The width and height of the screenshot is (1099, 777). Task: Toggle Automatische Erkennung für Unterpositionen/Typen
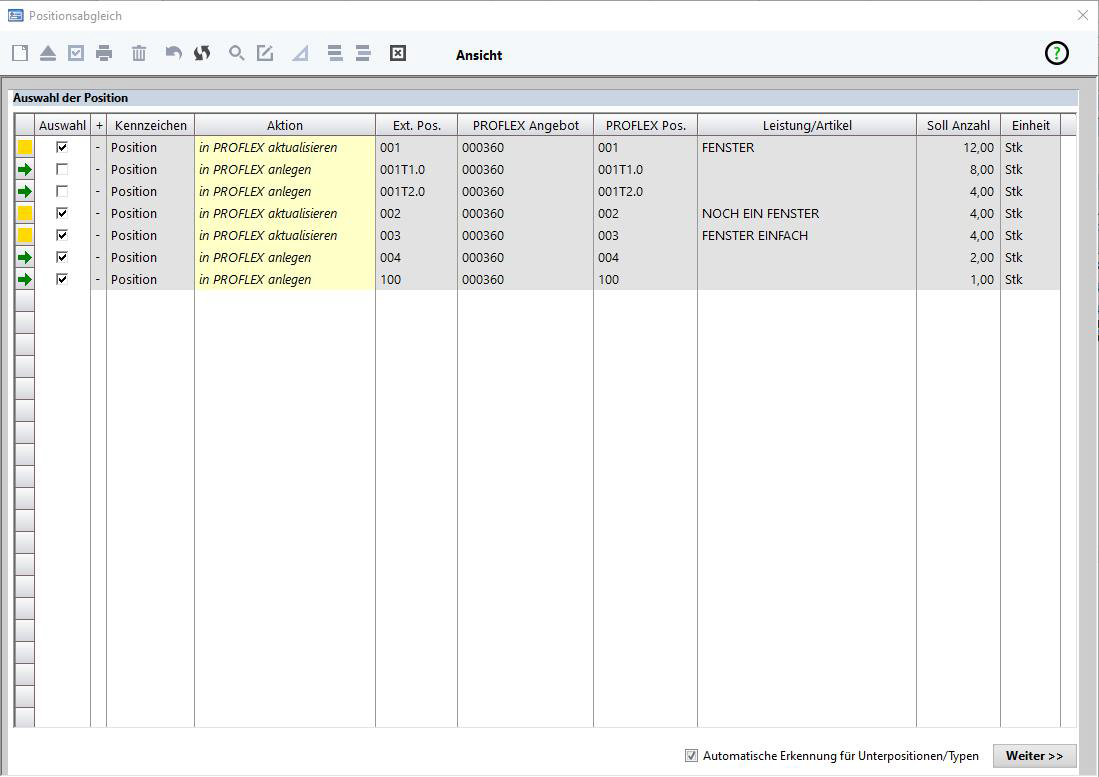pos(691,756)
